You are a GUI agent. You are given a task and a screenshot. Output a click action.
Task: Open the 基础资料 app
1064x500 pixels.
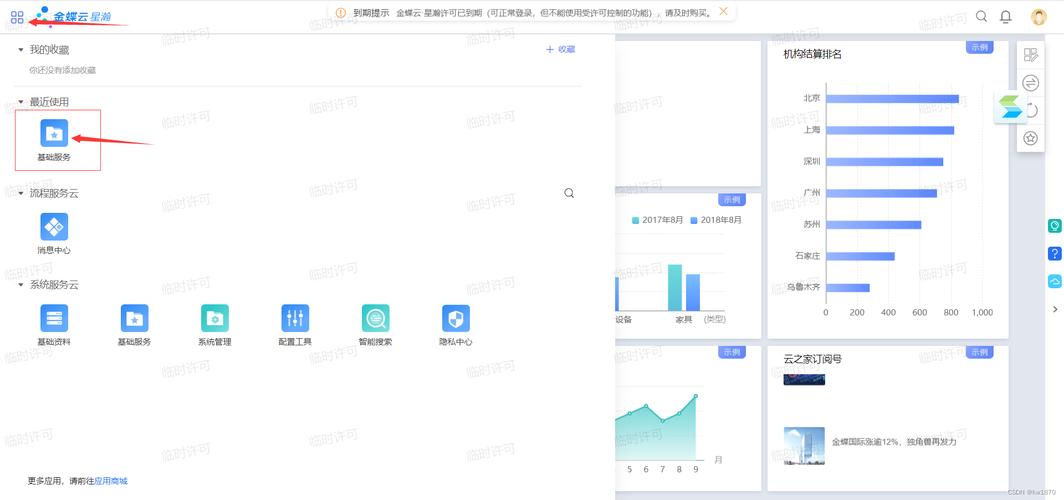[54, 326]
